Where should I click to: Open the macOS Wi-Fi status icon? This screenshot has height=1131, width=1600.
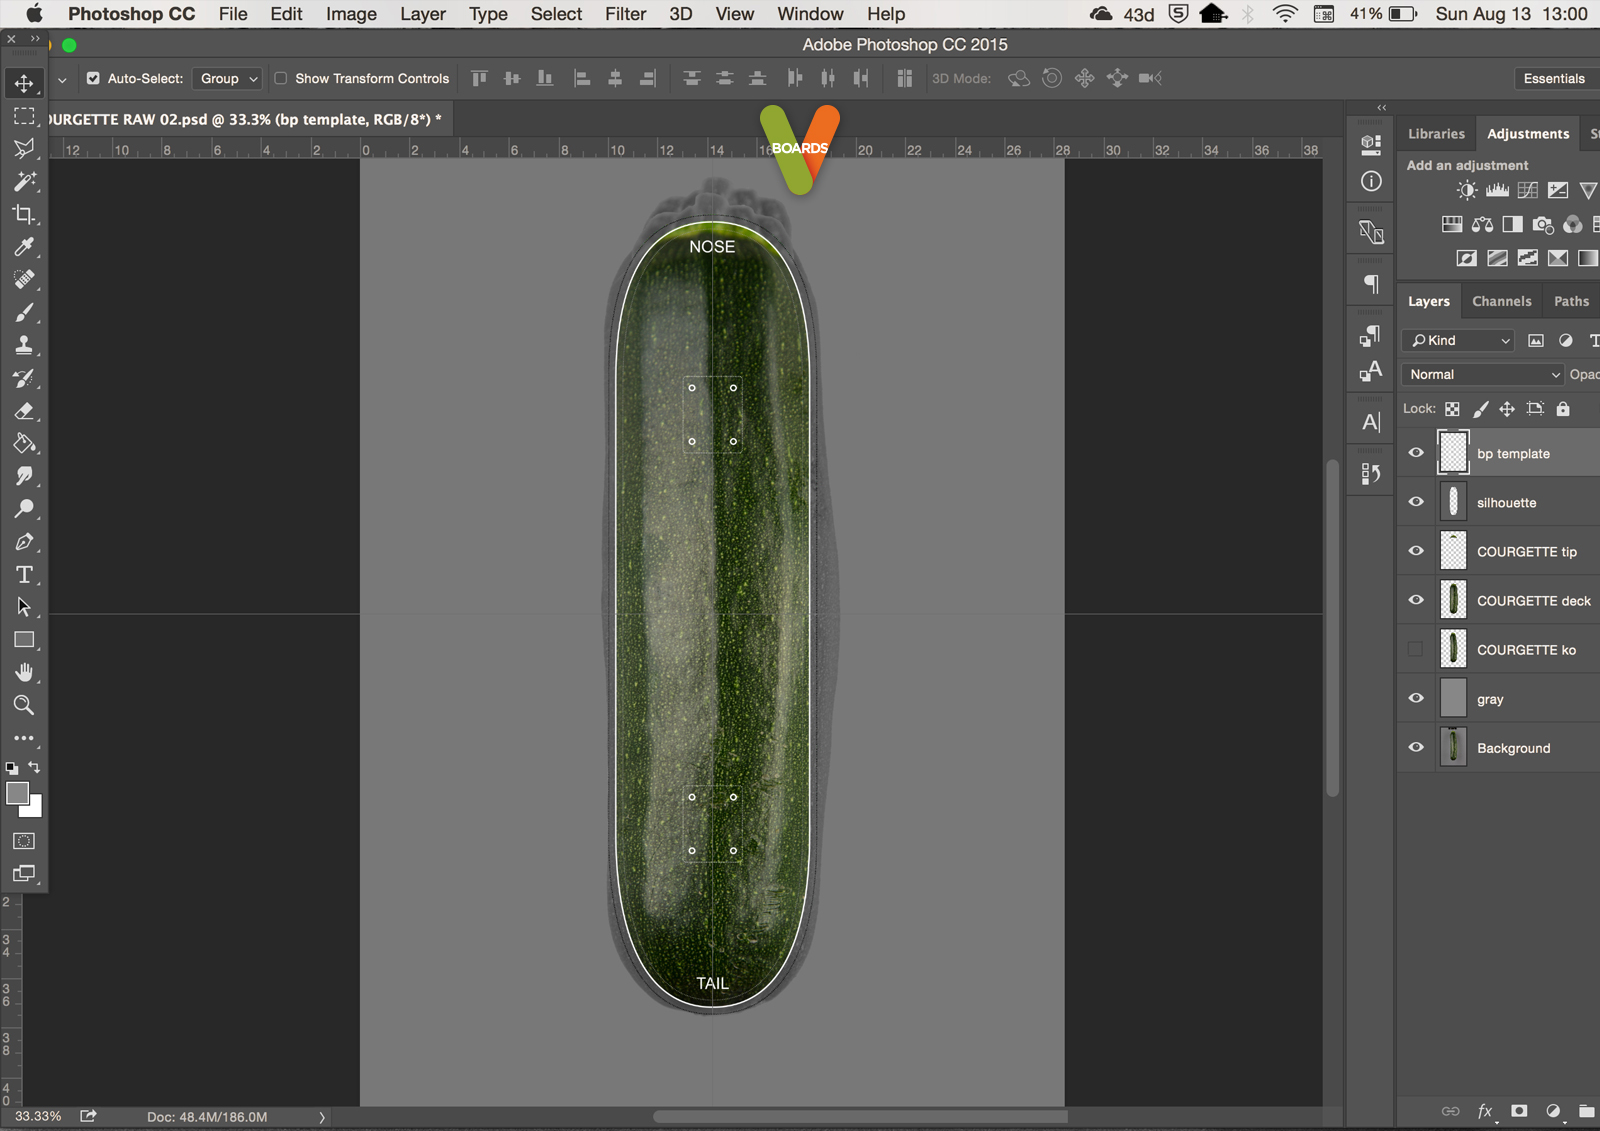(x=1285, y=14)
